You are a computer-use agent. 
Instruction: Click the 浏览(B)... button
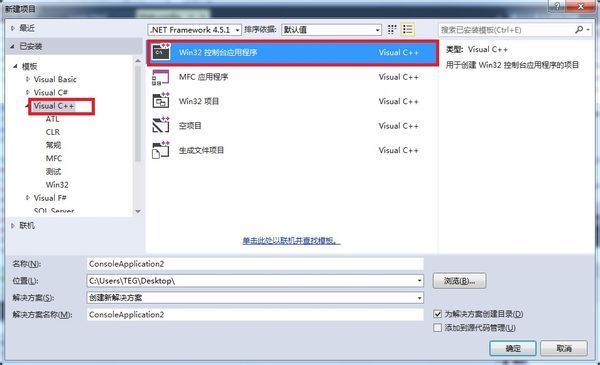tap(460, 281)
